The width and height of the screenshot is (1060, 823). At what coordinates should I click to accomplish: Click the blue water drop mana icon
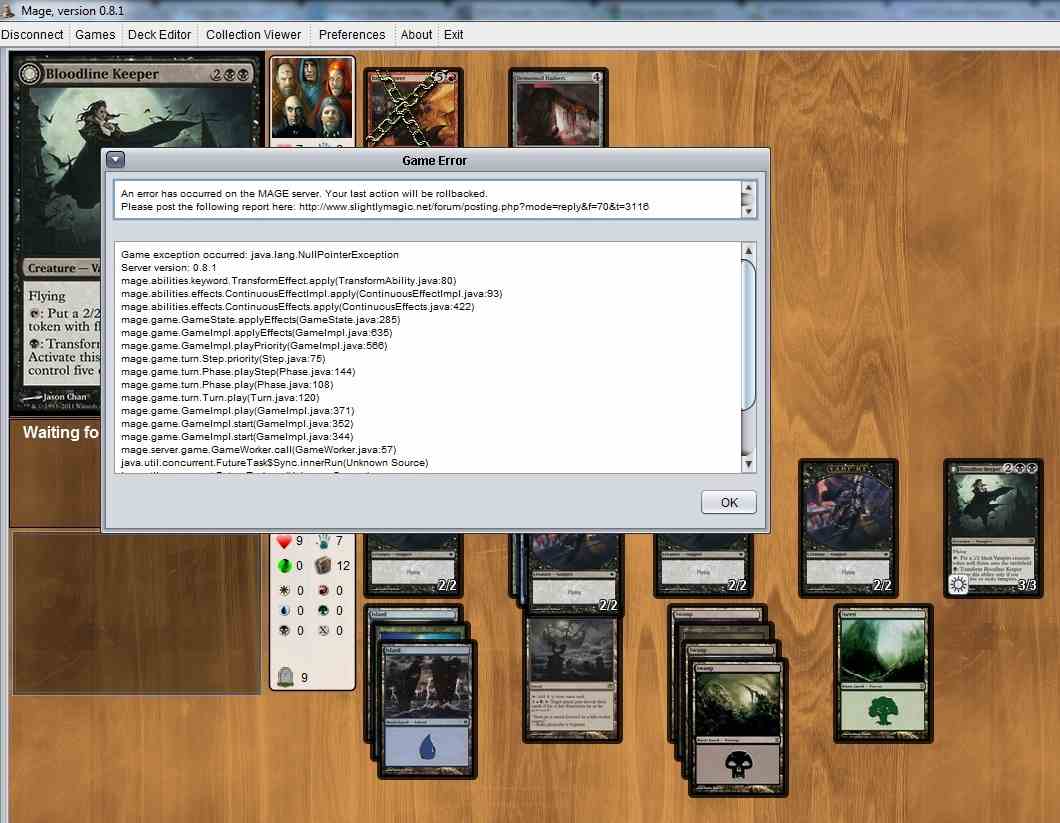click(x=285, y=611)
